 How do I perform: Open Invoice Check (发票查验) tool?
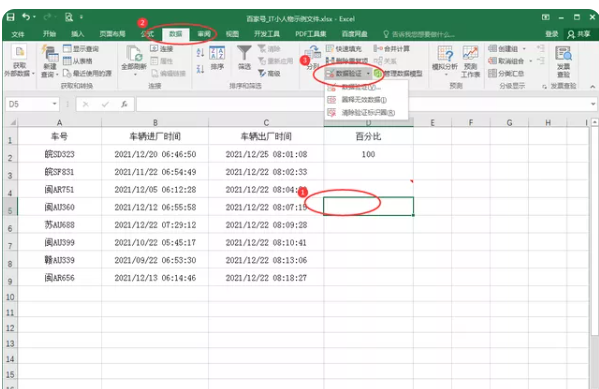point(563,61)
